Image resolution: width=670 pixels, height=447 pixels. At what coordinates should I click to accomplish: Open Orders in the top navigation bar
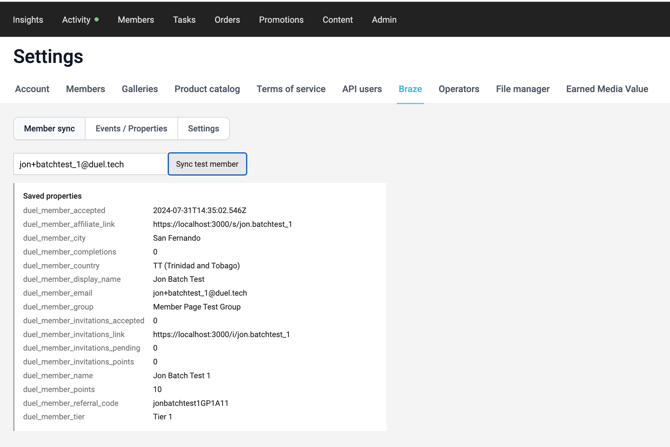[x=227, y=20]
